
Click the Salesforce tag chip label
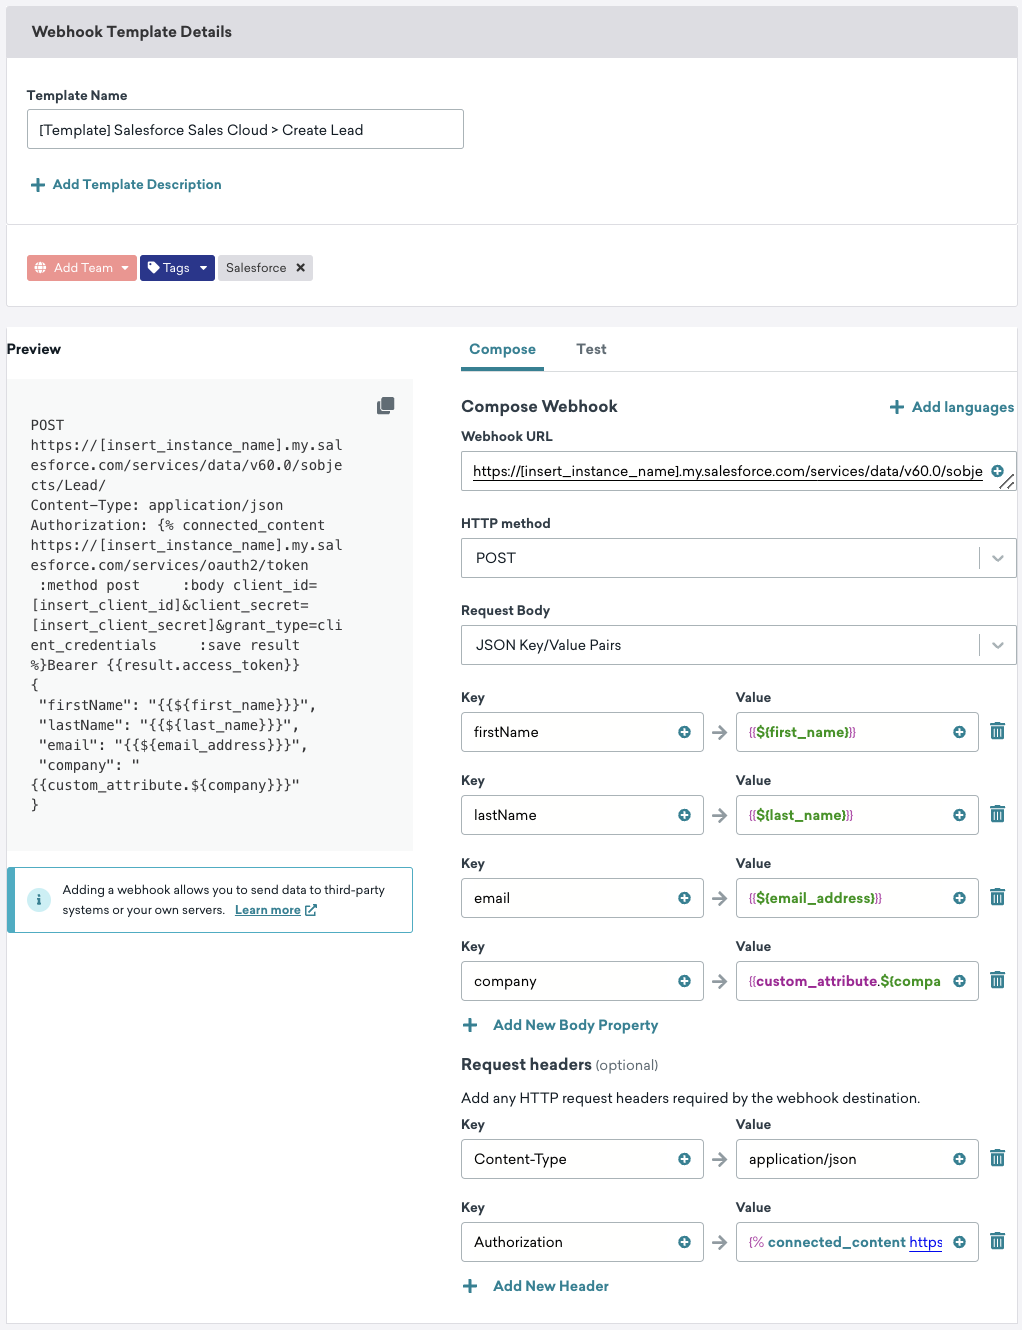(256, 268)
